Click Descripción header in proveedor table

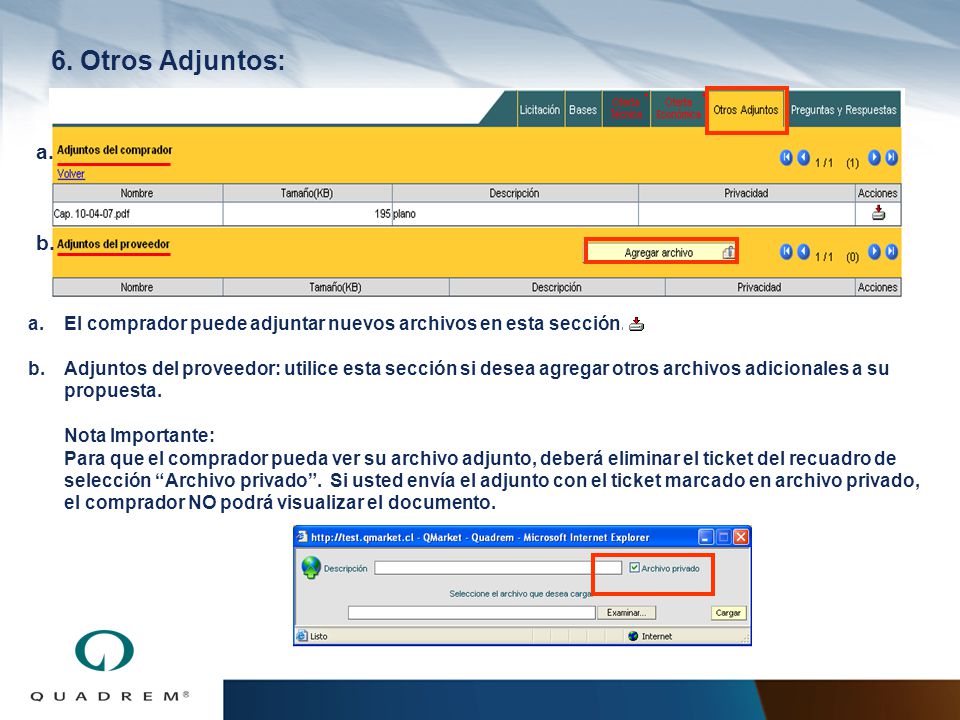point(557,287)
